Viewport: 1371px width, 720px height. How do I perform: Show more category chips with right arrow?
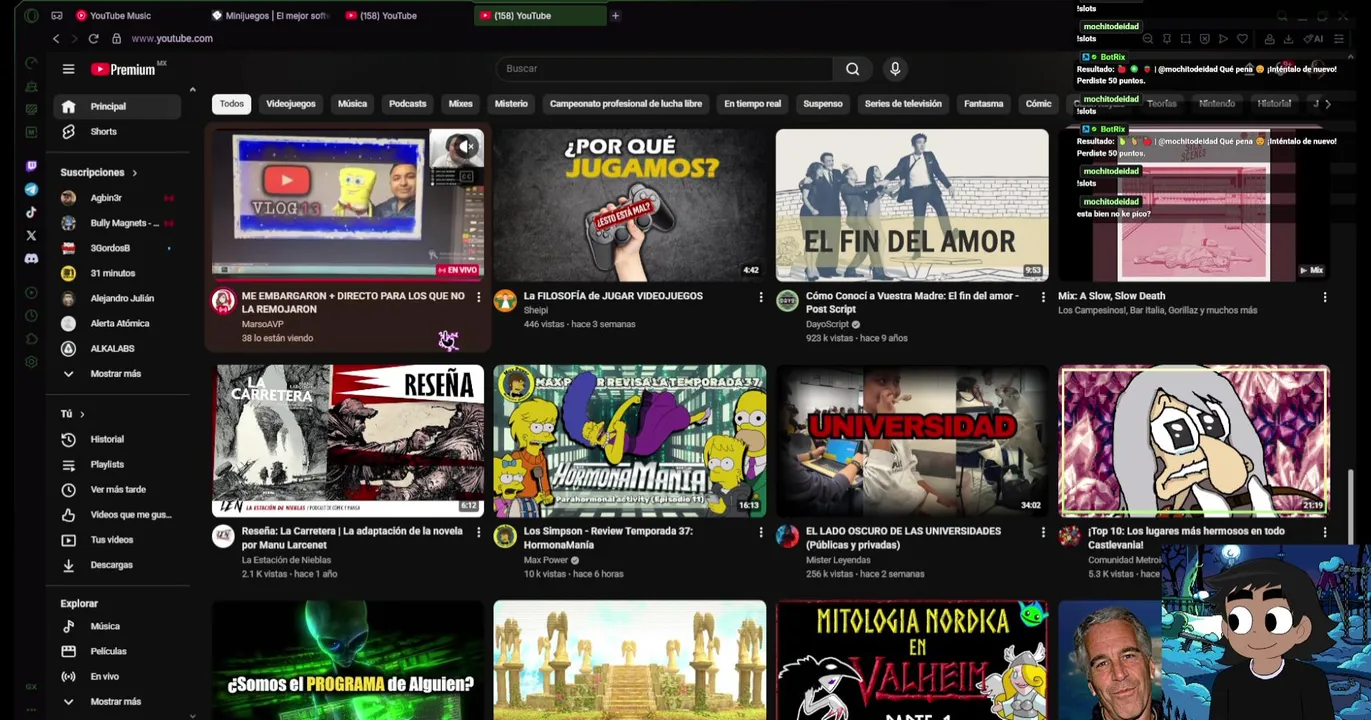click(x=1327, y=104)
